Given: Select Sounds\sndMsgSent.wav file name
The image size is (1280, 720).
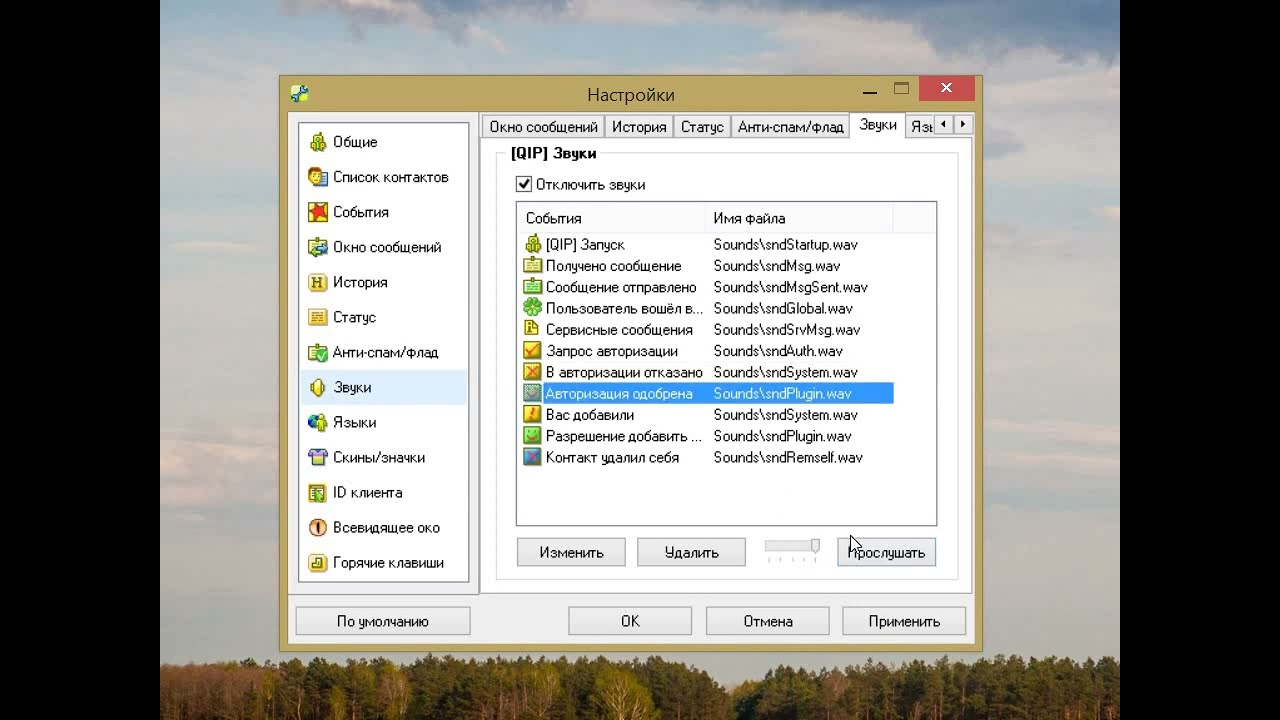Looking at the screenshot, I should (x=790, y=287).
